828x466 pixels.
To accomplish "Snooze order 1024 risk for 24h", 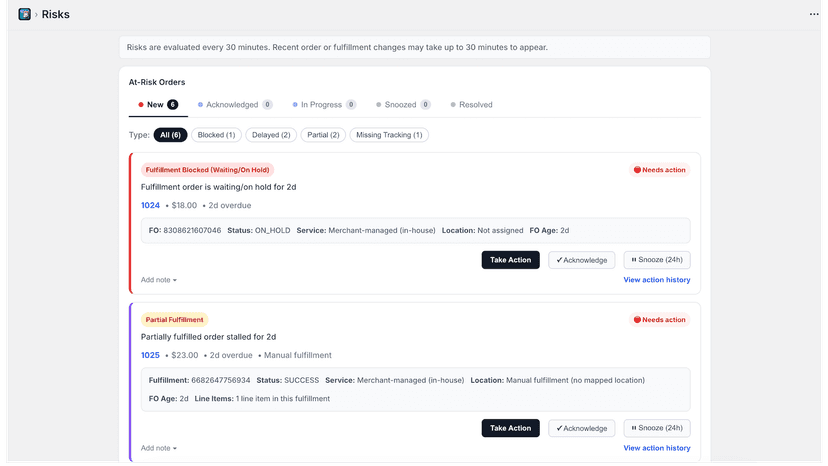I will click(657, 260).
